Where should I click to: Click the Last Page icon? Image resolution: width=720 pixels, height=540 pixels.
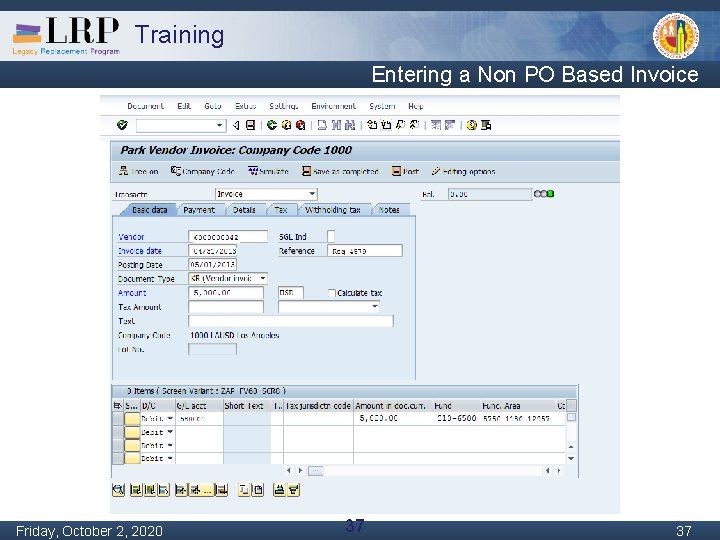(414, 125)
